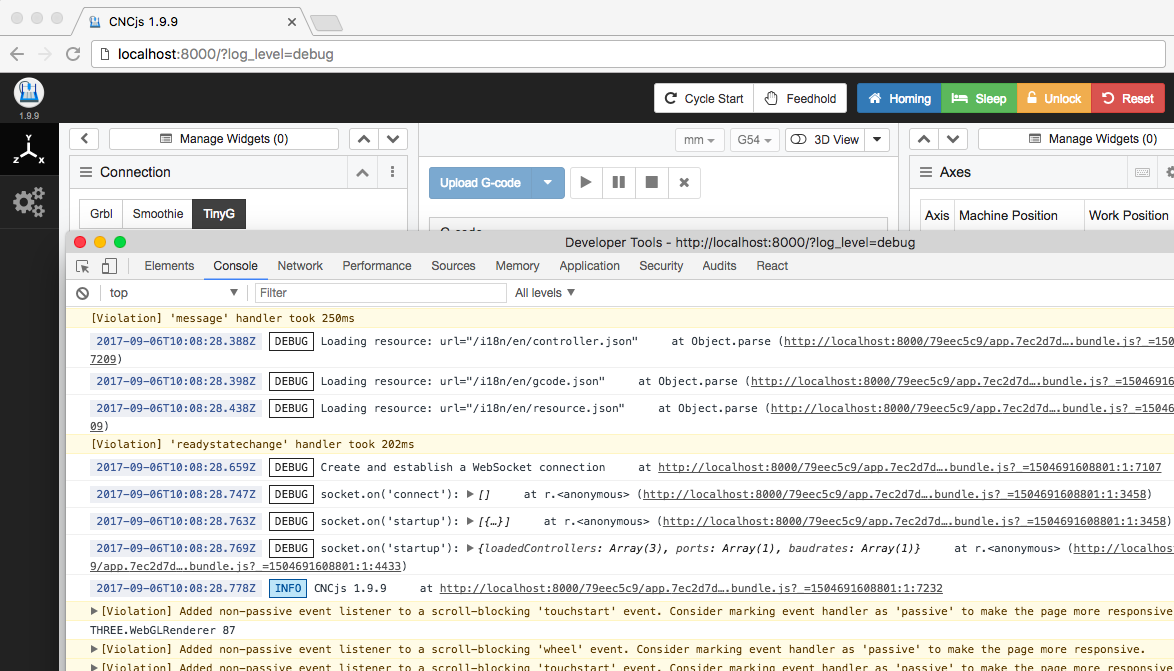The width and height of the screenshot is (1174, 671).
Task: Open the All levels log filter dropdown
Action: click(545, 293)
